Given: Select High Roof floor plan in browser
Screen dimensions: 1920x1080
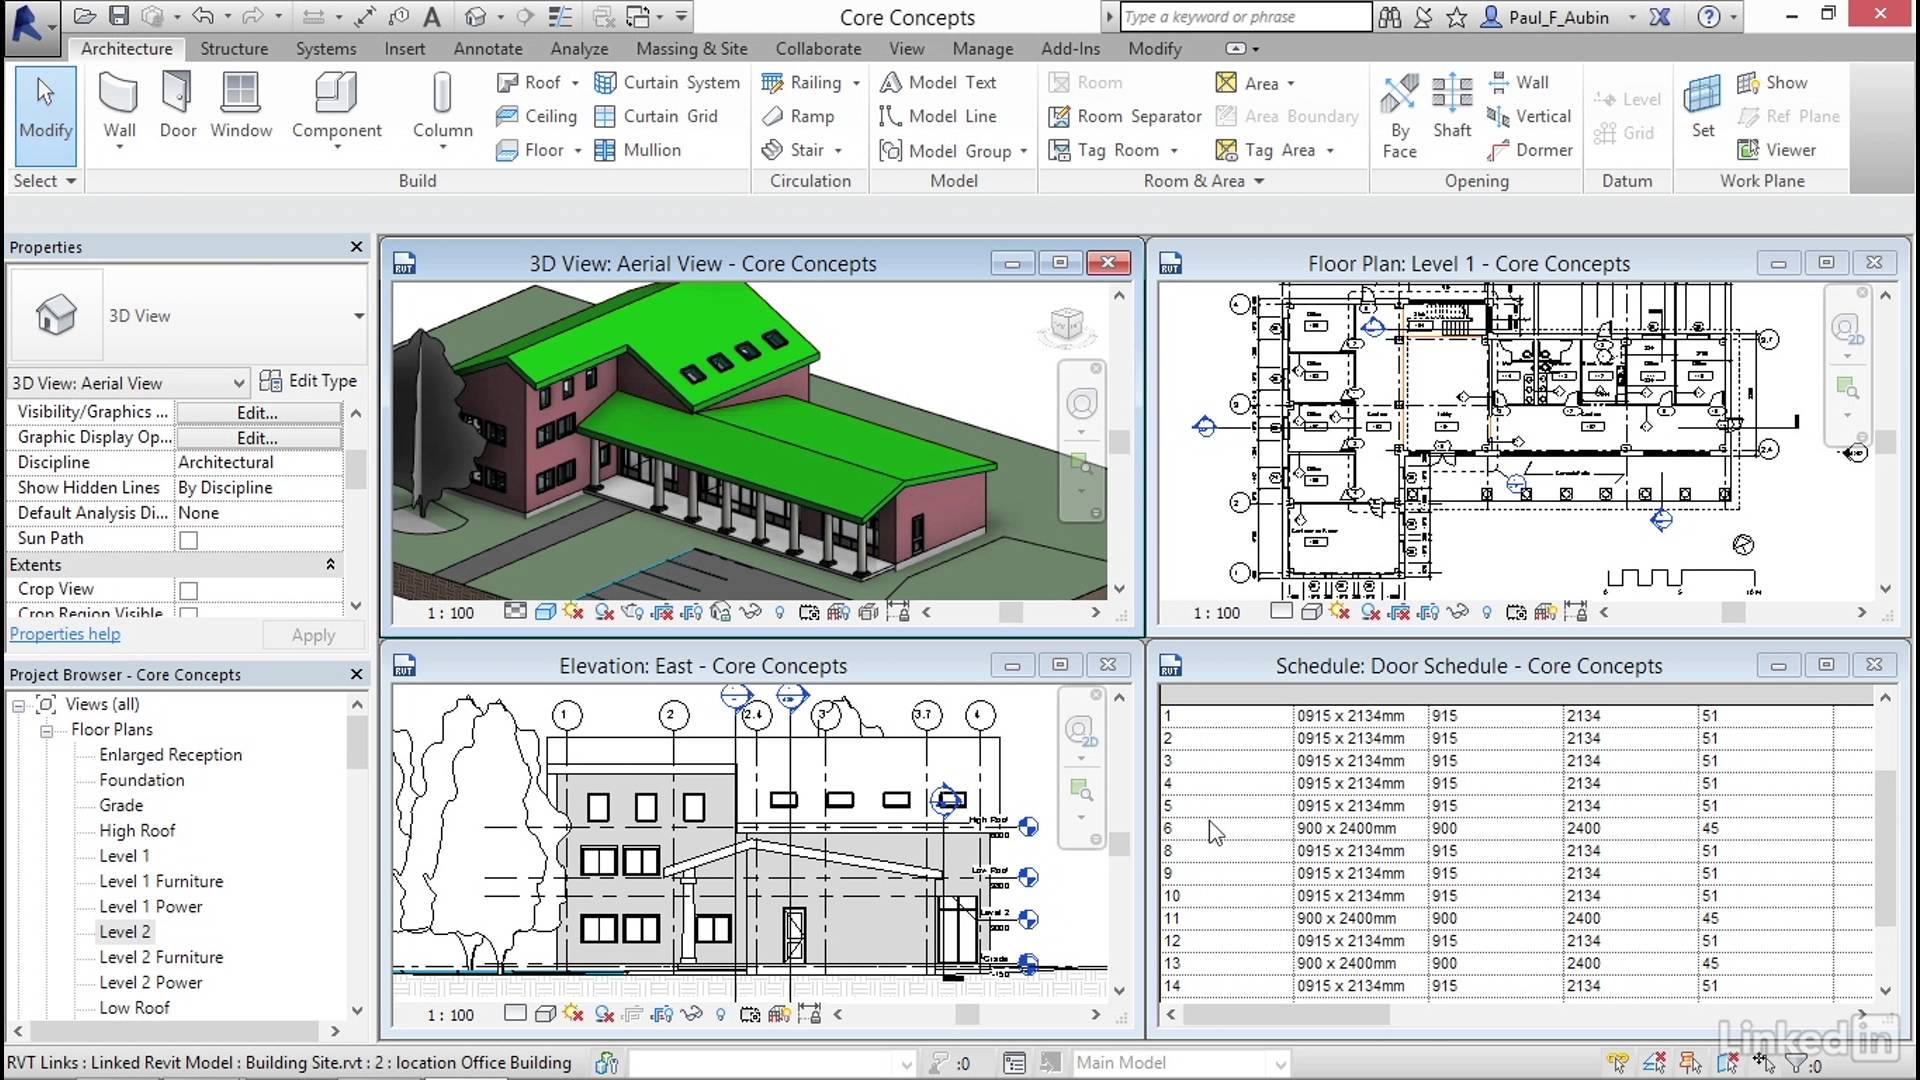Looking at the screenshot, I should (137, 830).
